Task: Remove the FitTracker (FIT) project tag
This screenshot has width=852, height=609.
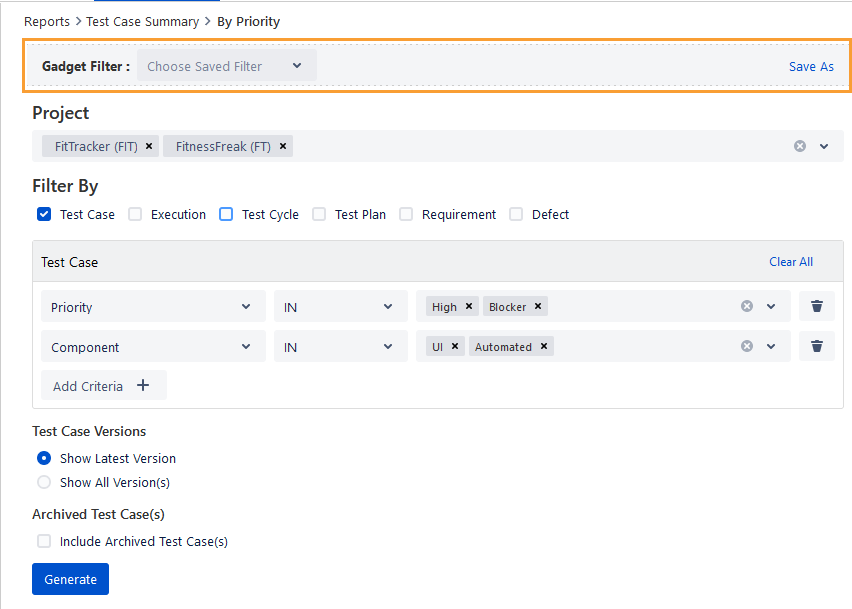Action: (x=149, y=146)
